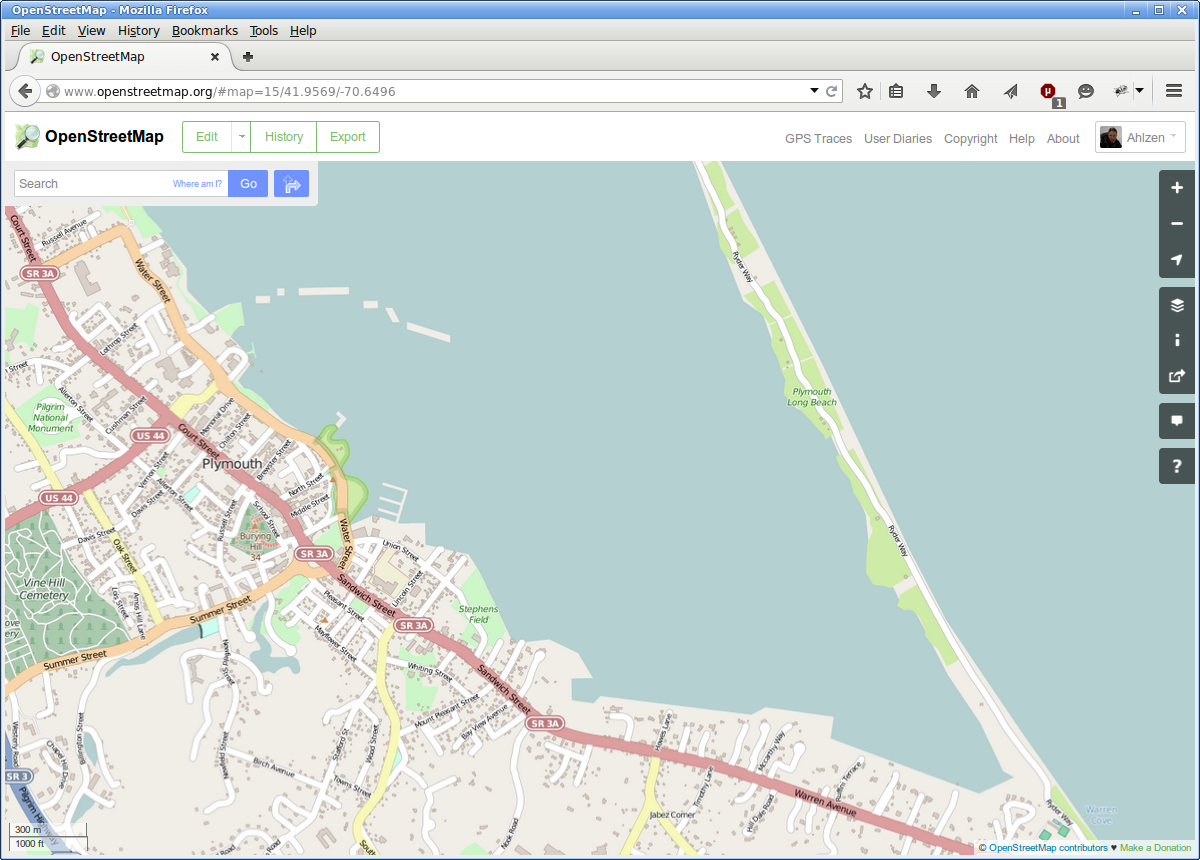1200x860 pixels.
Task: Open the Bookmarks menu
Action: coord(204,31)
